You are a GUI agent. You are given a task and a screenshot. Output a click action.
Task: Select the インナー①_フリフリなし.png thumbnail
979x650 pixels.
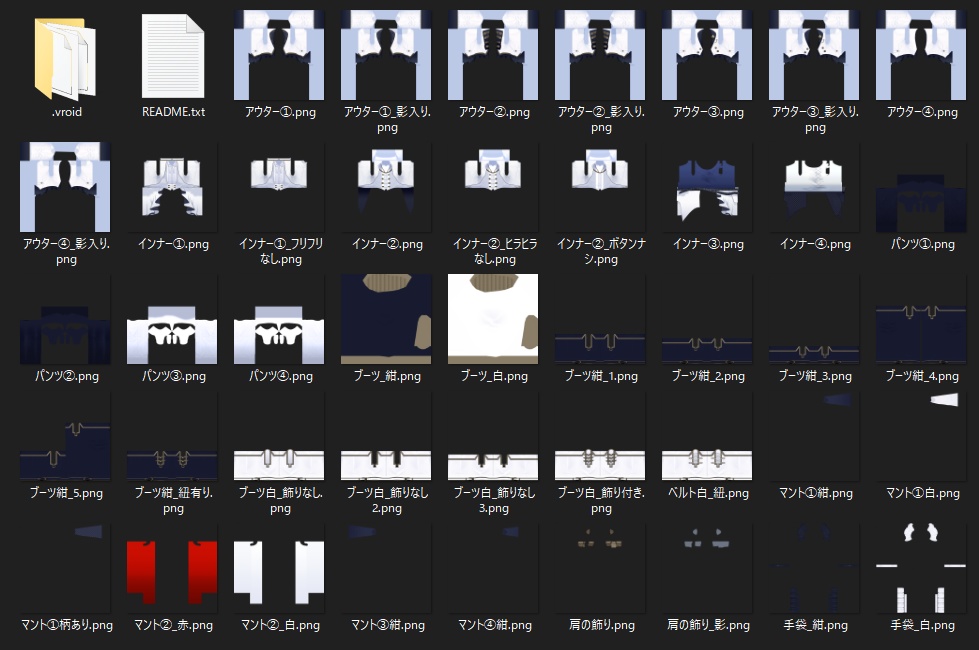click(279, 187)
